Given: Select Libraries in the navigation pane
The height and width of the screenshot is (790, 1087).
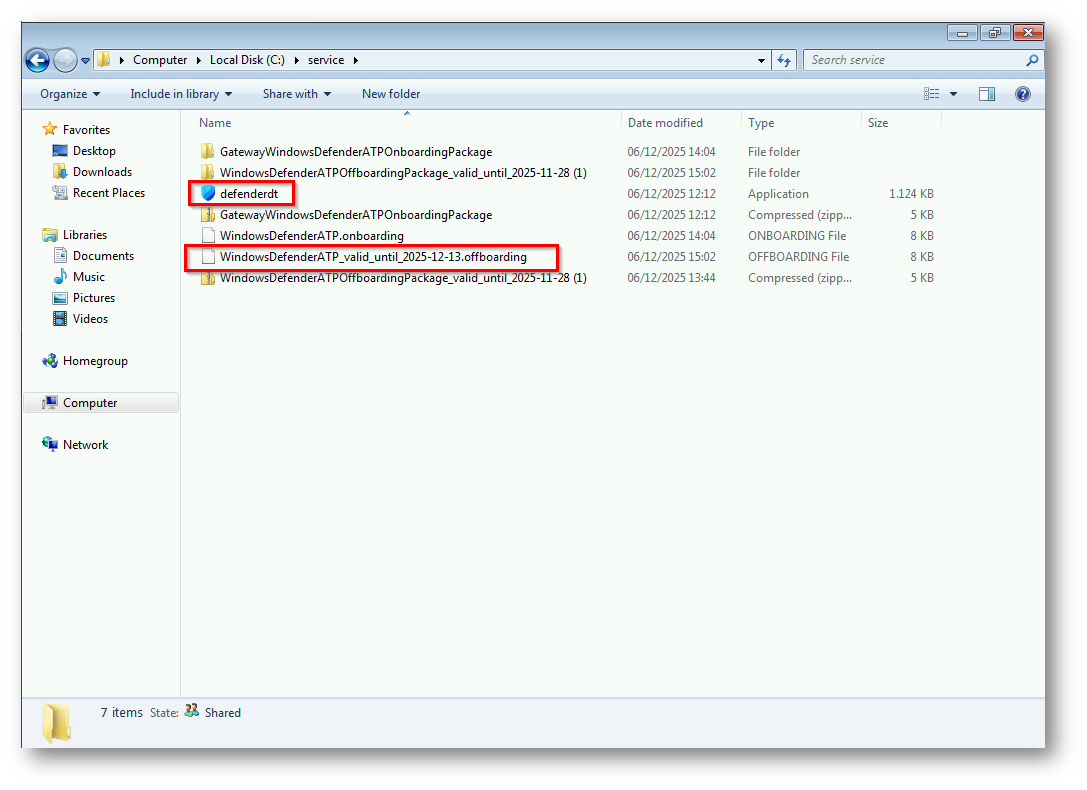Looking at the screenshot, I should coord(85,235).
